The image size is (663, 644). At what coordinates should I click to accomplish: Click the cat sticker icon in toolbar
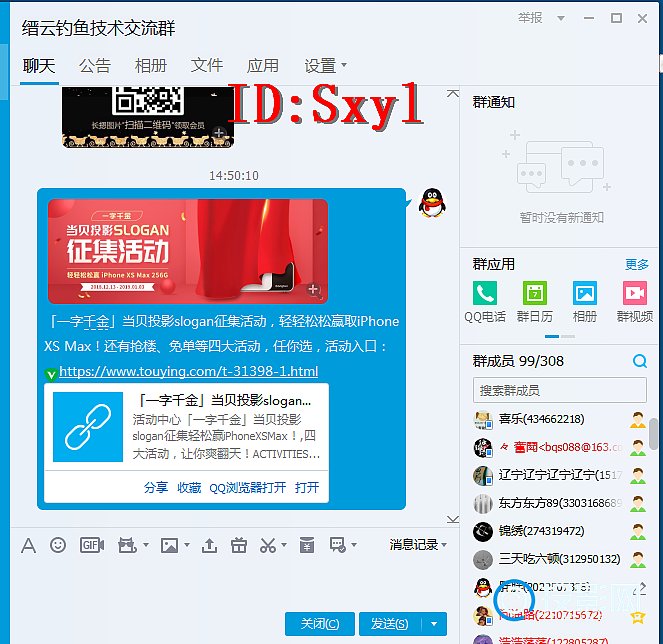pos(127,545)
